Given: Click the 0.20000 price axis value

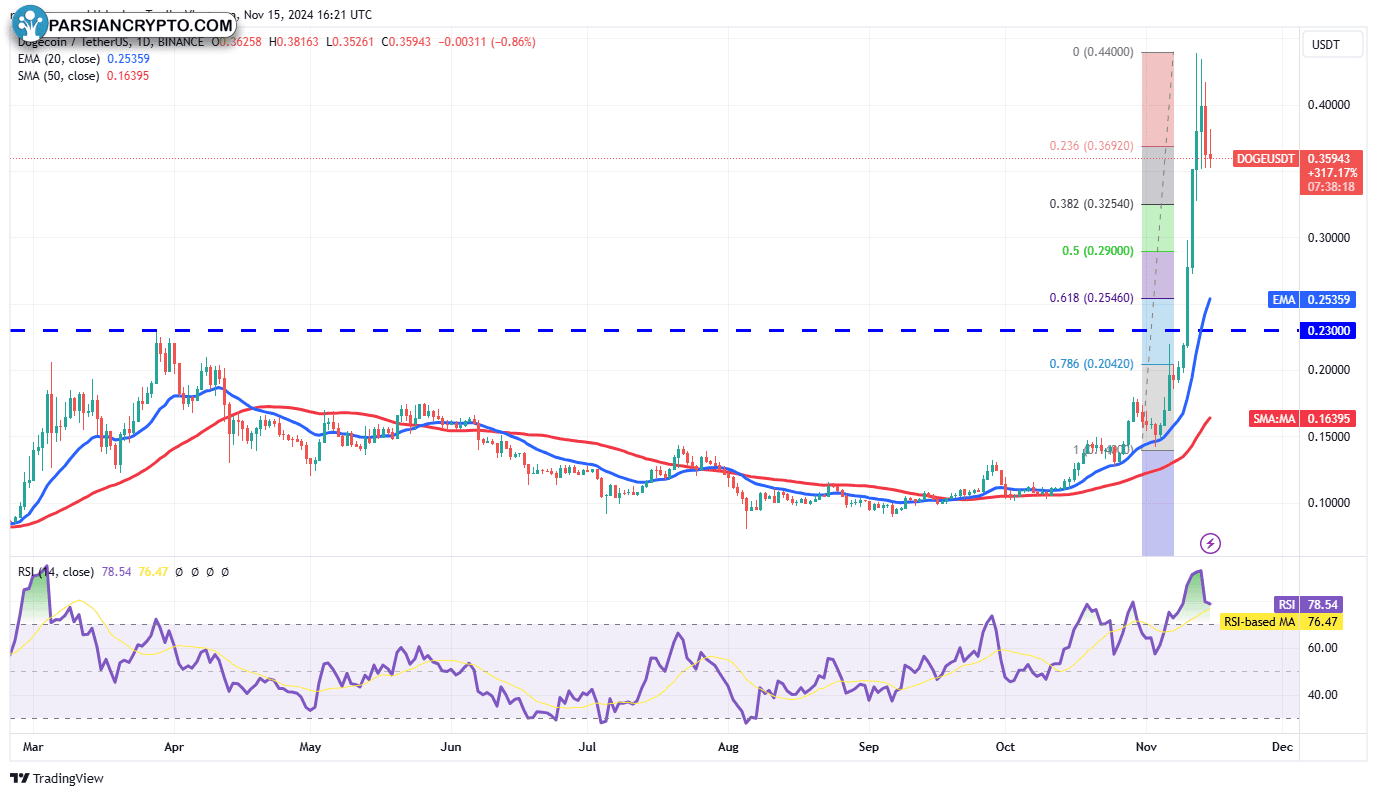Looking at the screenshot, I should click(1329, 370).
